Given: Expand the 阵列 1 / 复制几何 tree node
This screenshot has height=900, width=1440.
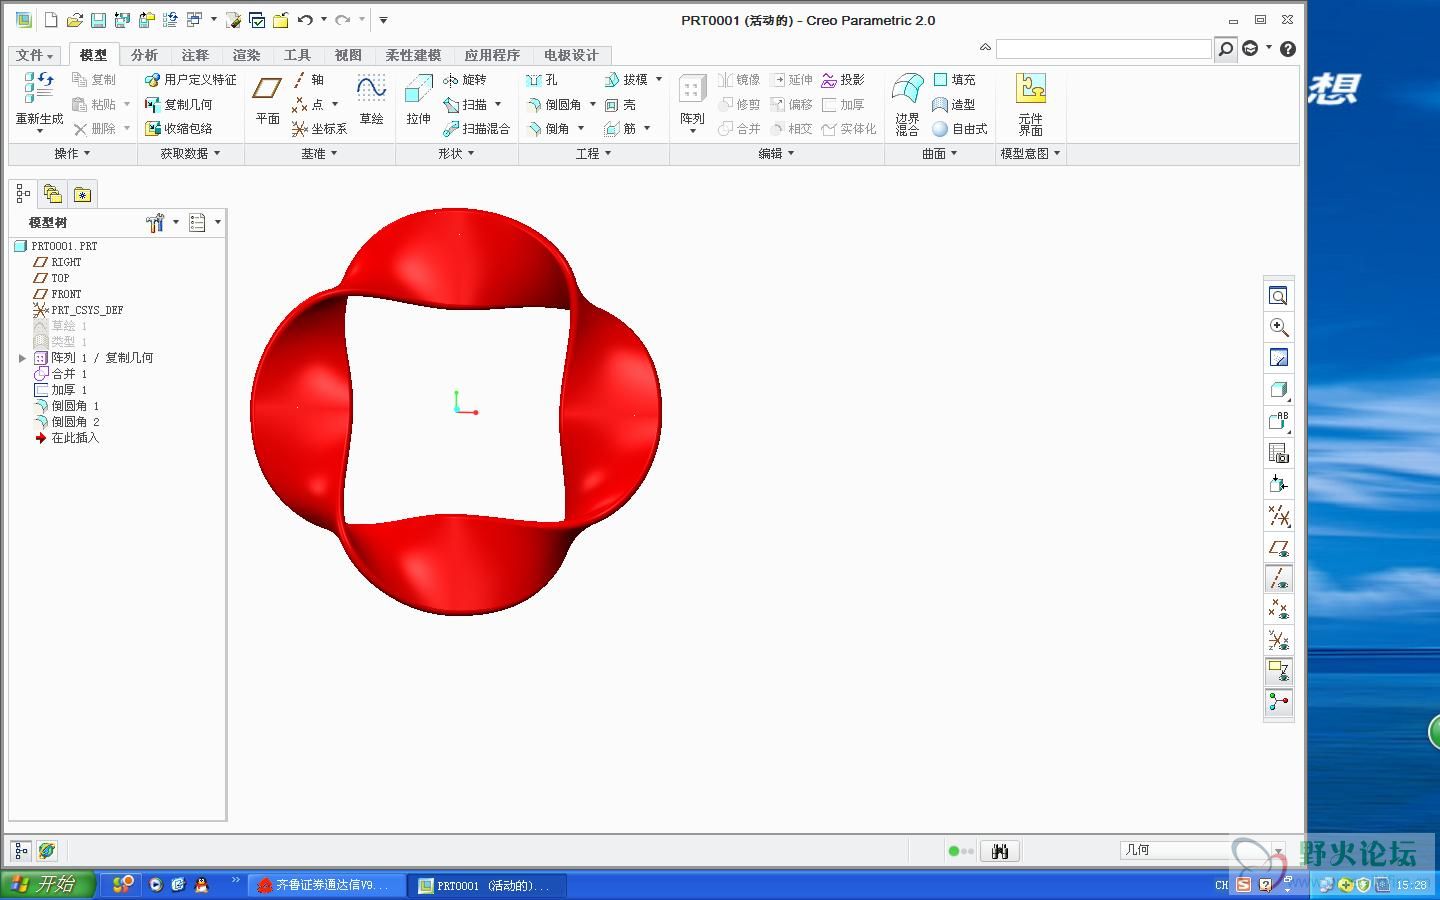Looking at the screenshot, I should click(x=22, y=358).
